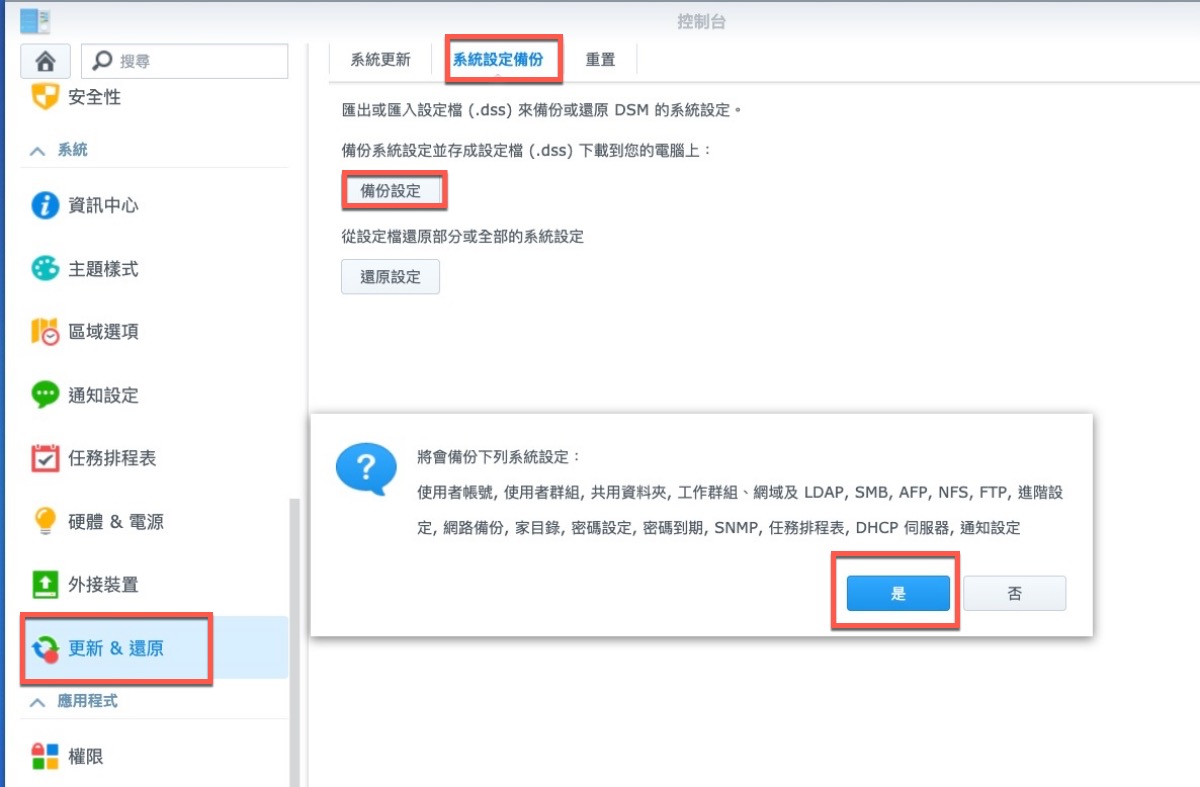Screen dimensions: 1200x787
Task: Click the 控制台 window title text
Action: pos(703,21)
